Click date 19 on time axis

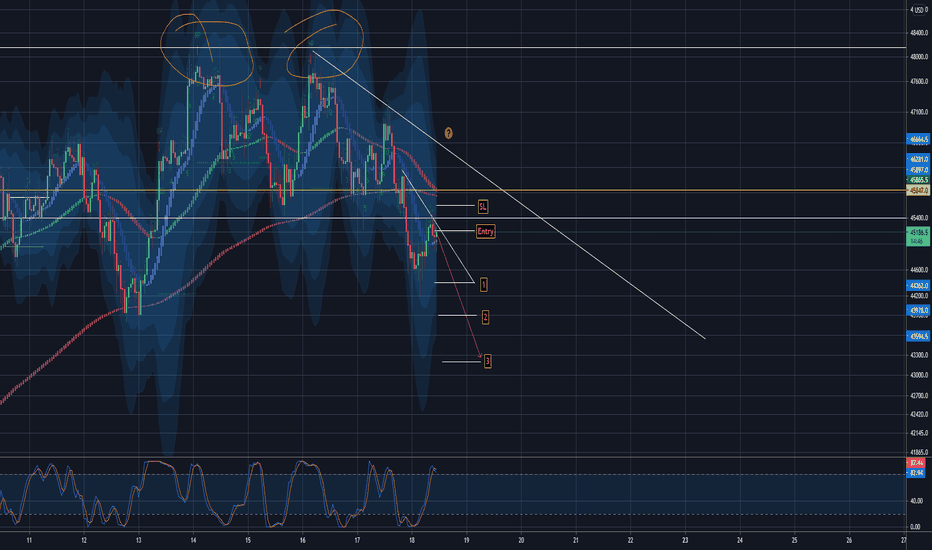coord(467,540)
